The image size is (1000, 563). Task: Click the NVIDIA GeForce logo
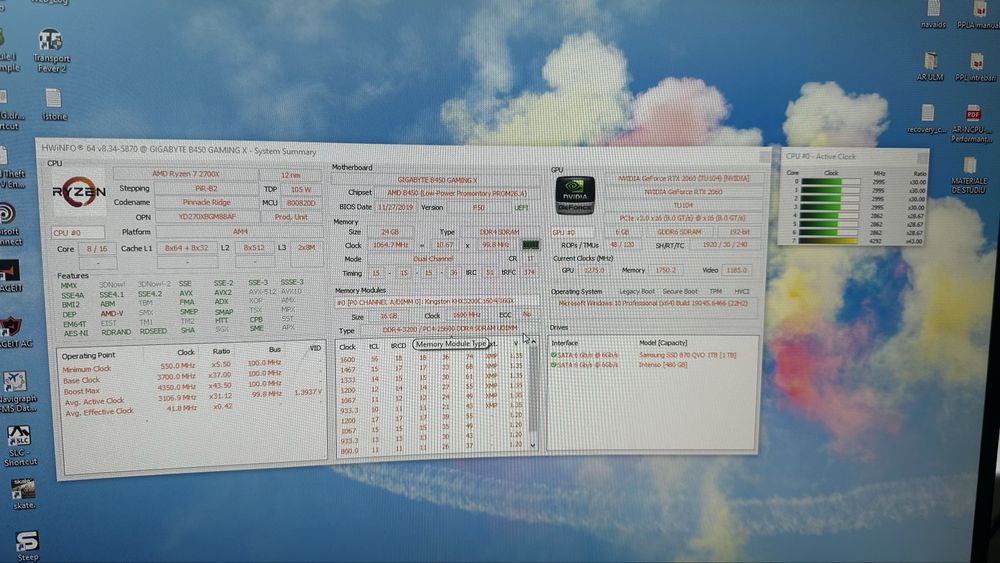(575, 194)
